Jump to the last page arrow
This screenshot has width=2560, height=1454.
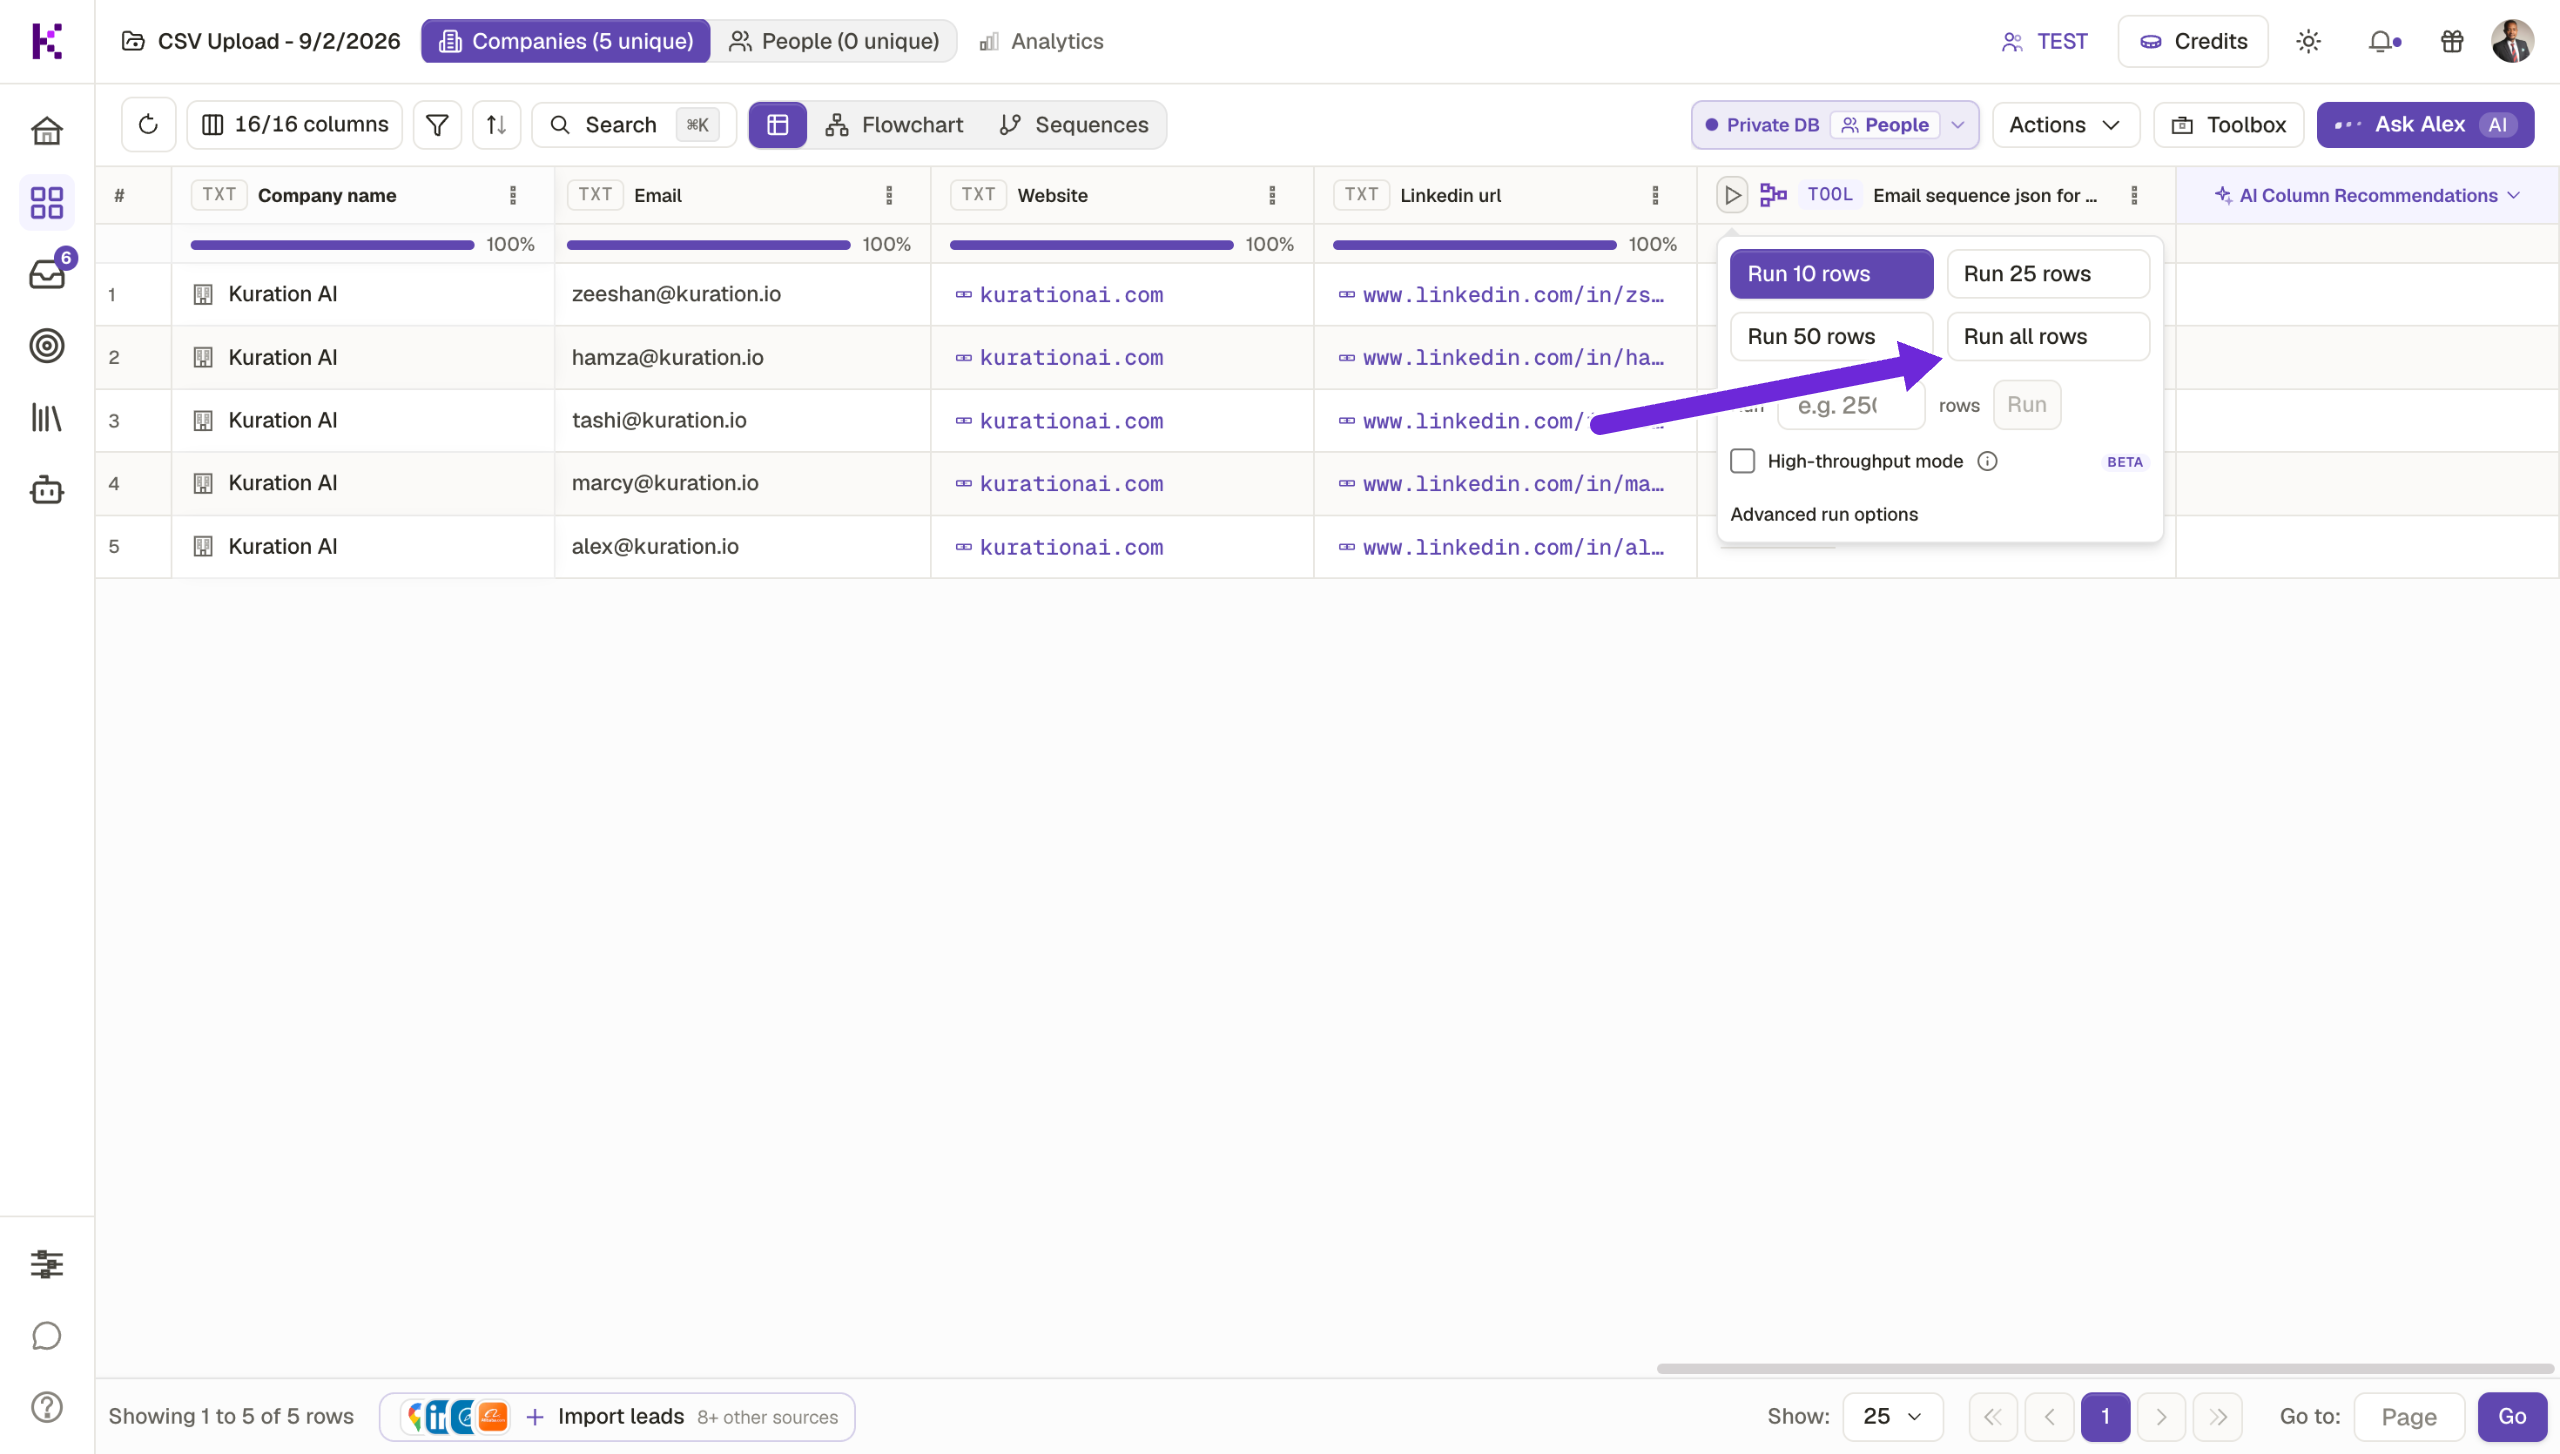pos(2217,1416)
